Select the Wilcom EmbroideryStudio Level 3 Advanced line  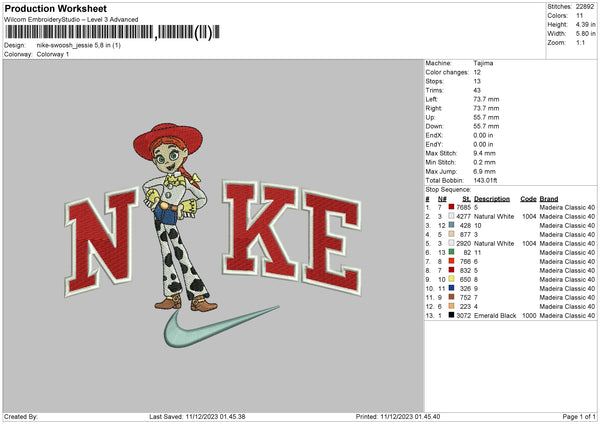click(x=71, y=20)
